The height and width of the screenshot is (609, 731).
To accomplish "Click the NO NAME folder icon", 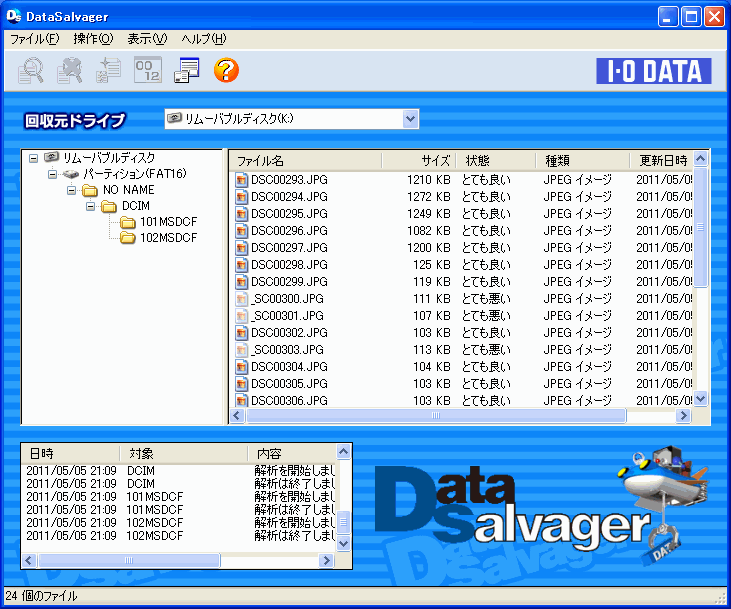I will click(90, 190).
